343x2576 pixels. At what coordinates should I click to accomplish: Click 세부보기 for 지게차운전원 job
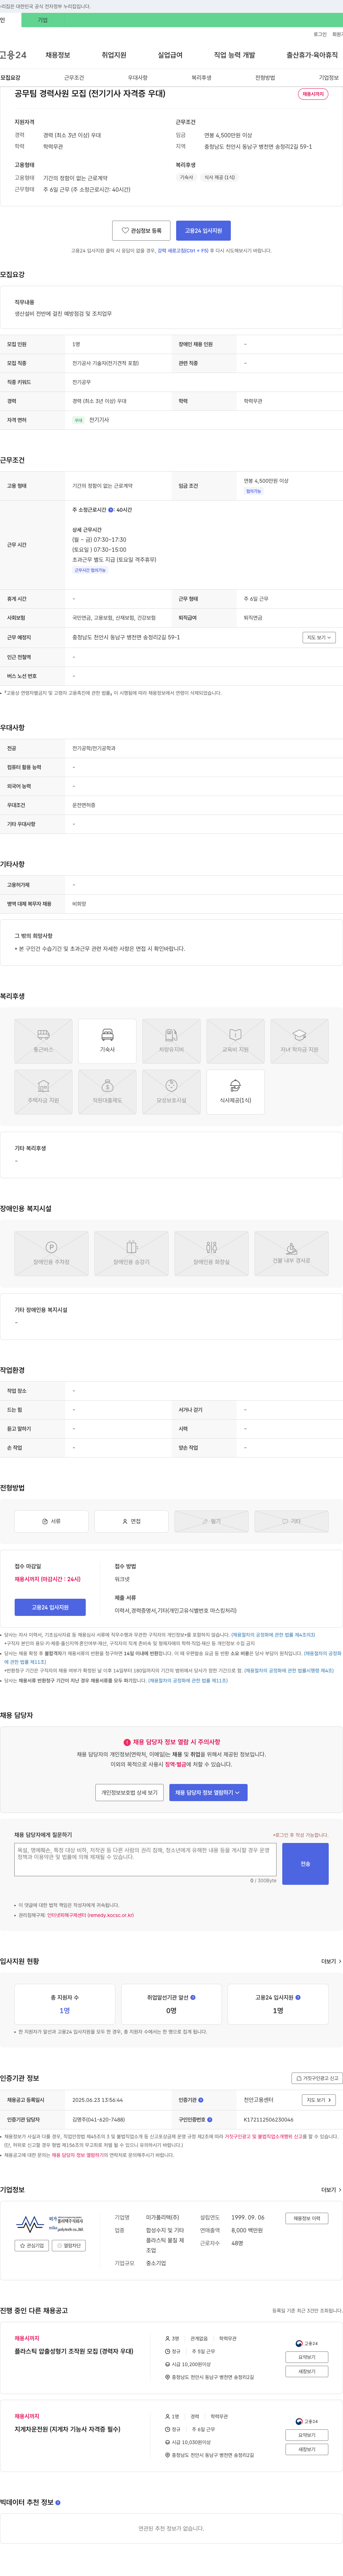[x=307, y=2449]
